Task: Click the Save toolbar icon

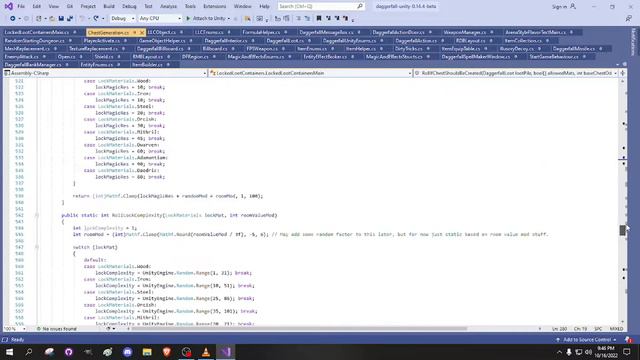Action: pos(61,18)
